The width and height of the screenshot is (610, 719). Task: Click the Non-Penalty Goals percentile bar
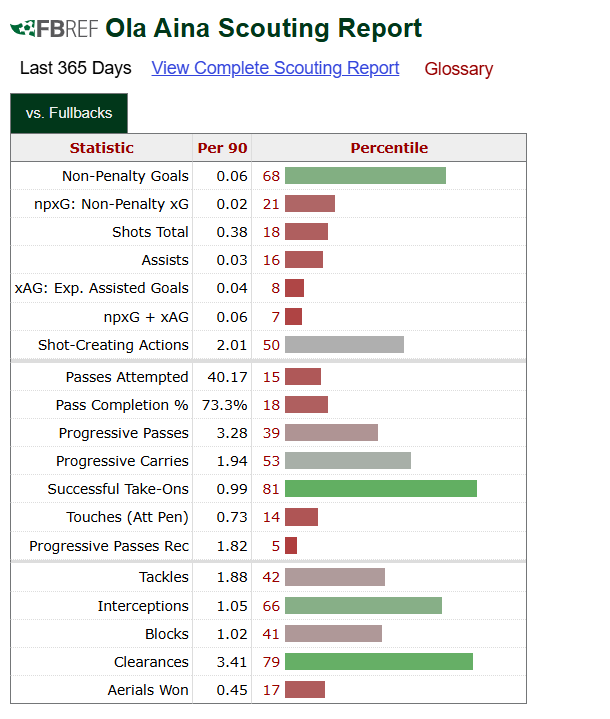tap(365, 176)
